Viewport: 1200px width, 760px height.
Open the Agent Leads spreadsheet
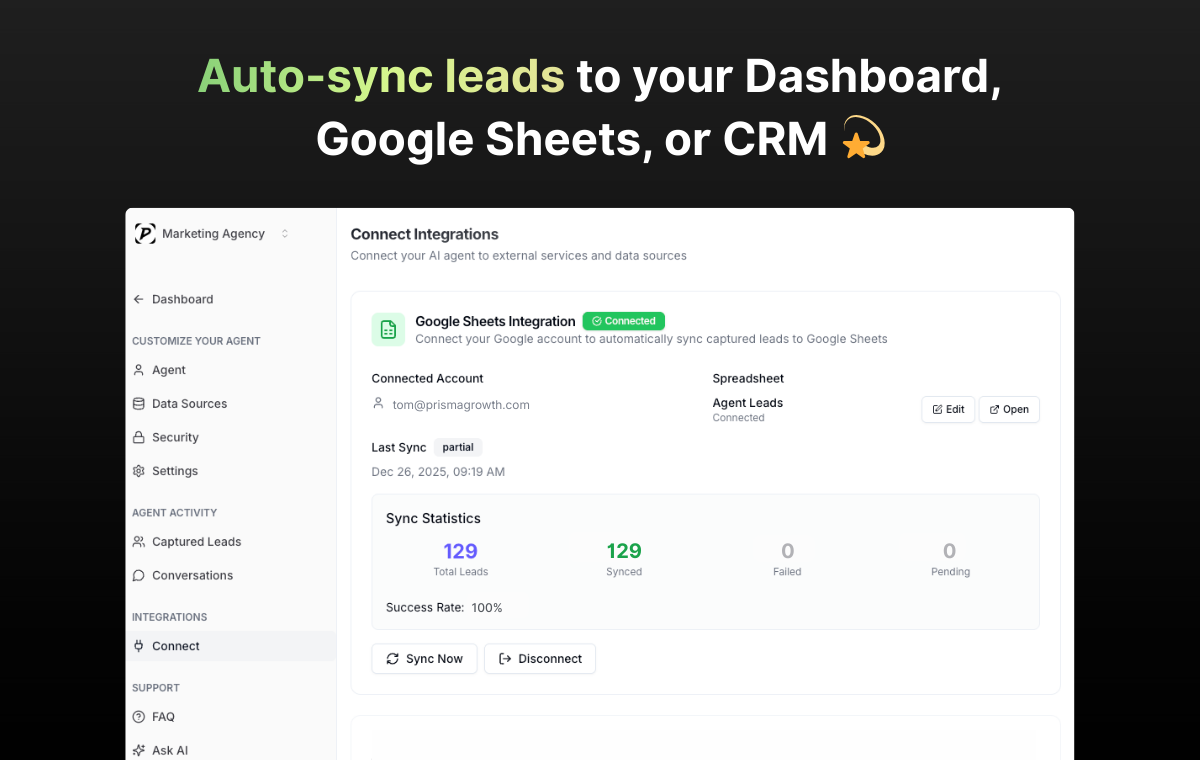1009,409
